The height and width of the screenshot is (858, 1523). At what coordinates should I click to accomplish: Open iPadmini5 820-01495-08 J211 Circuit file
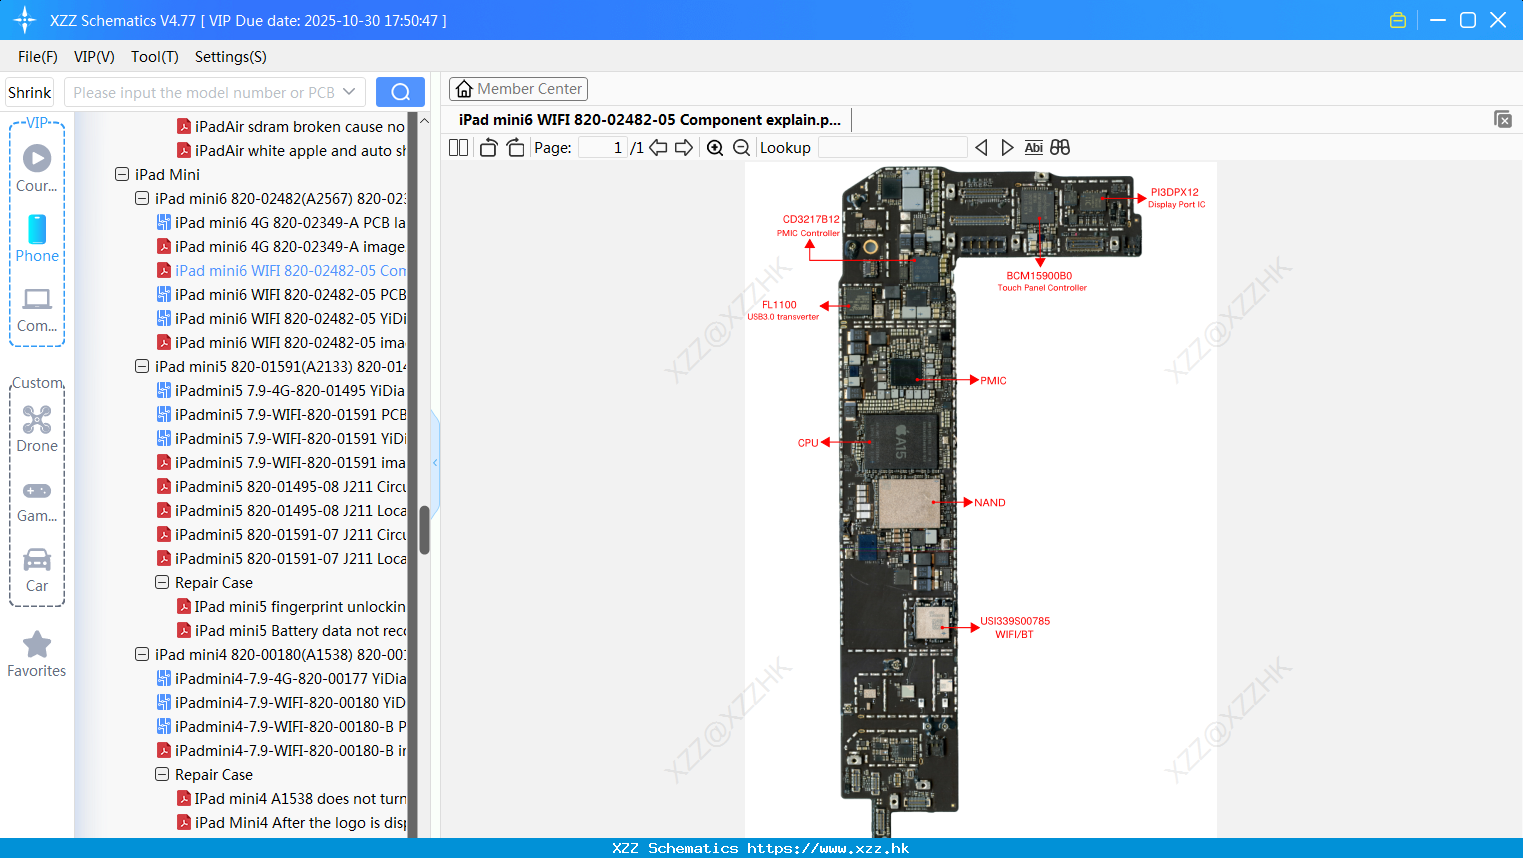tap(281, 486)
